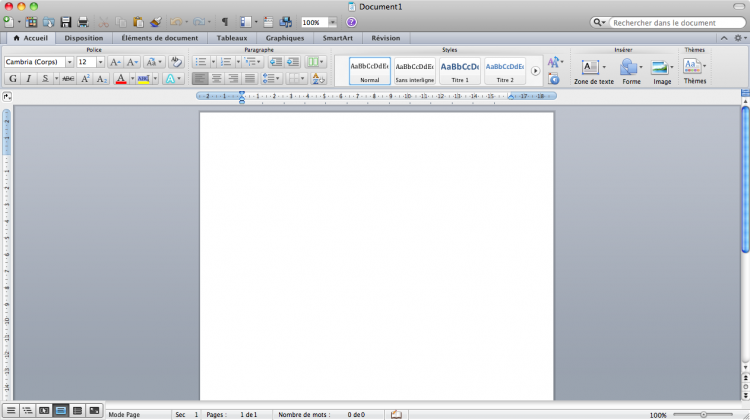
Task: Insert a text box with Zone de texte
Action: point(592,69)
